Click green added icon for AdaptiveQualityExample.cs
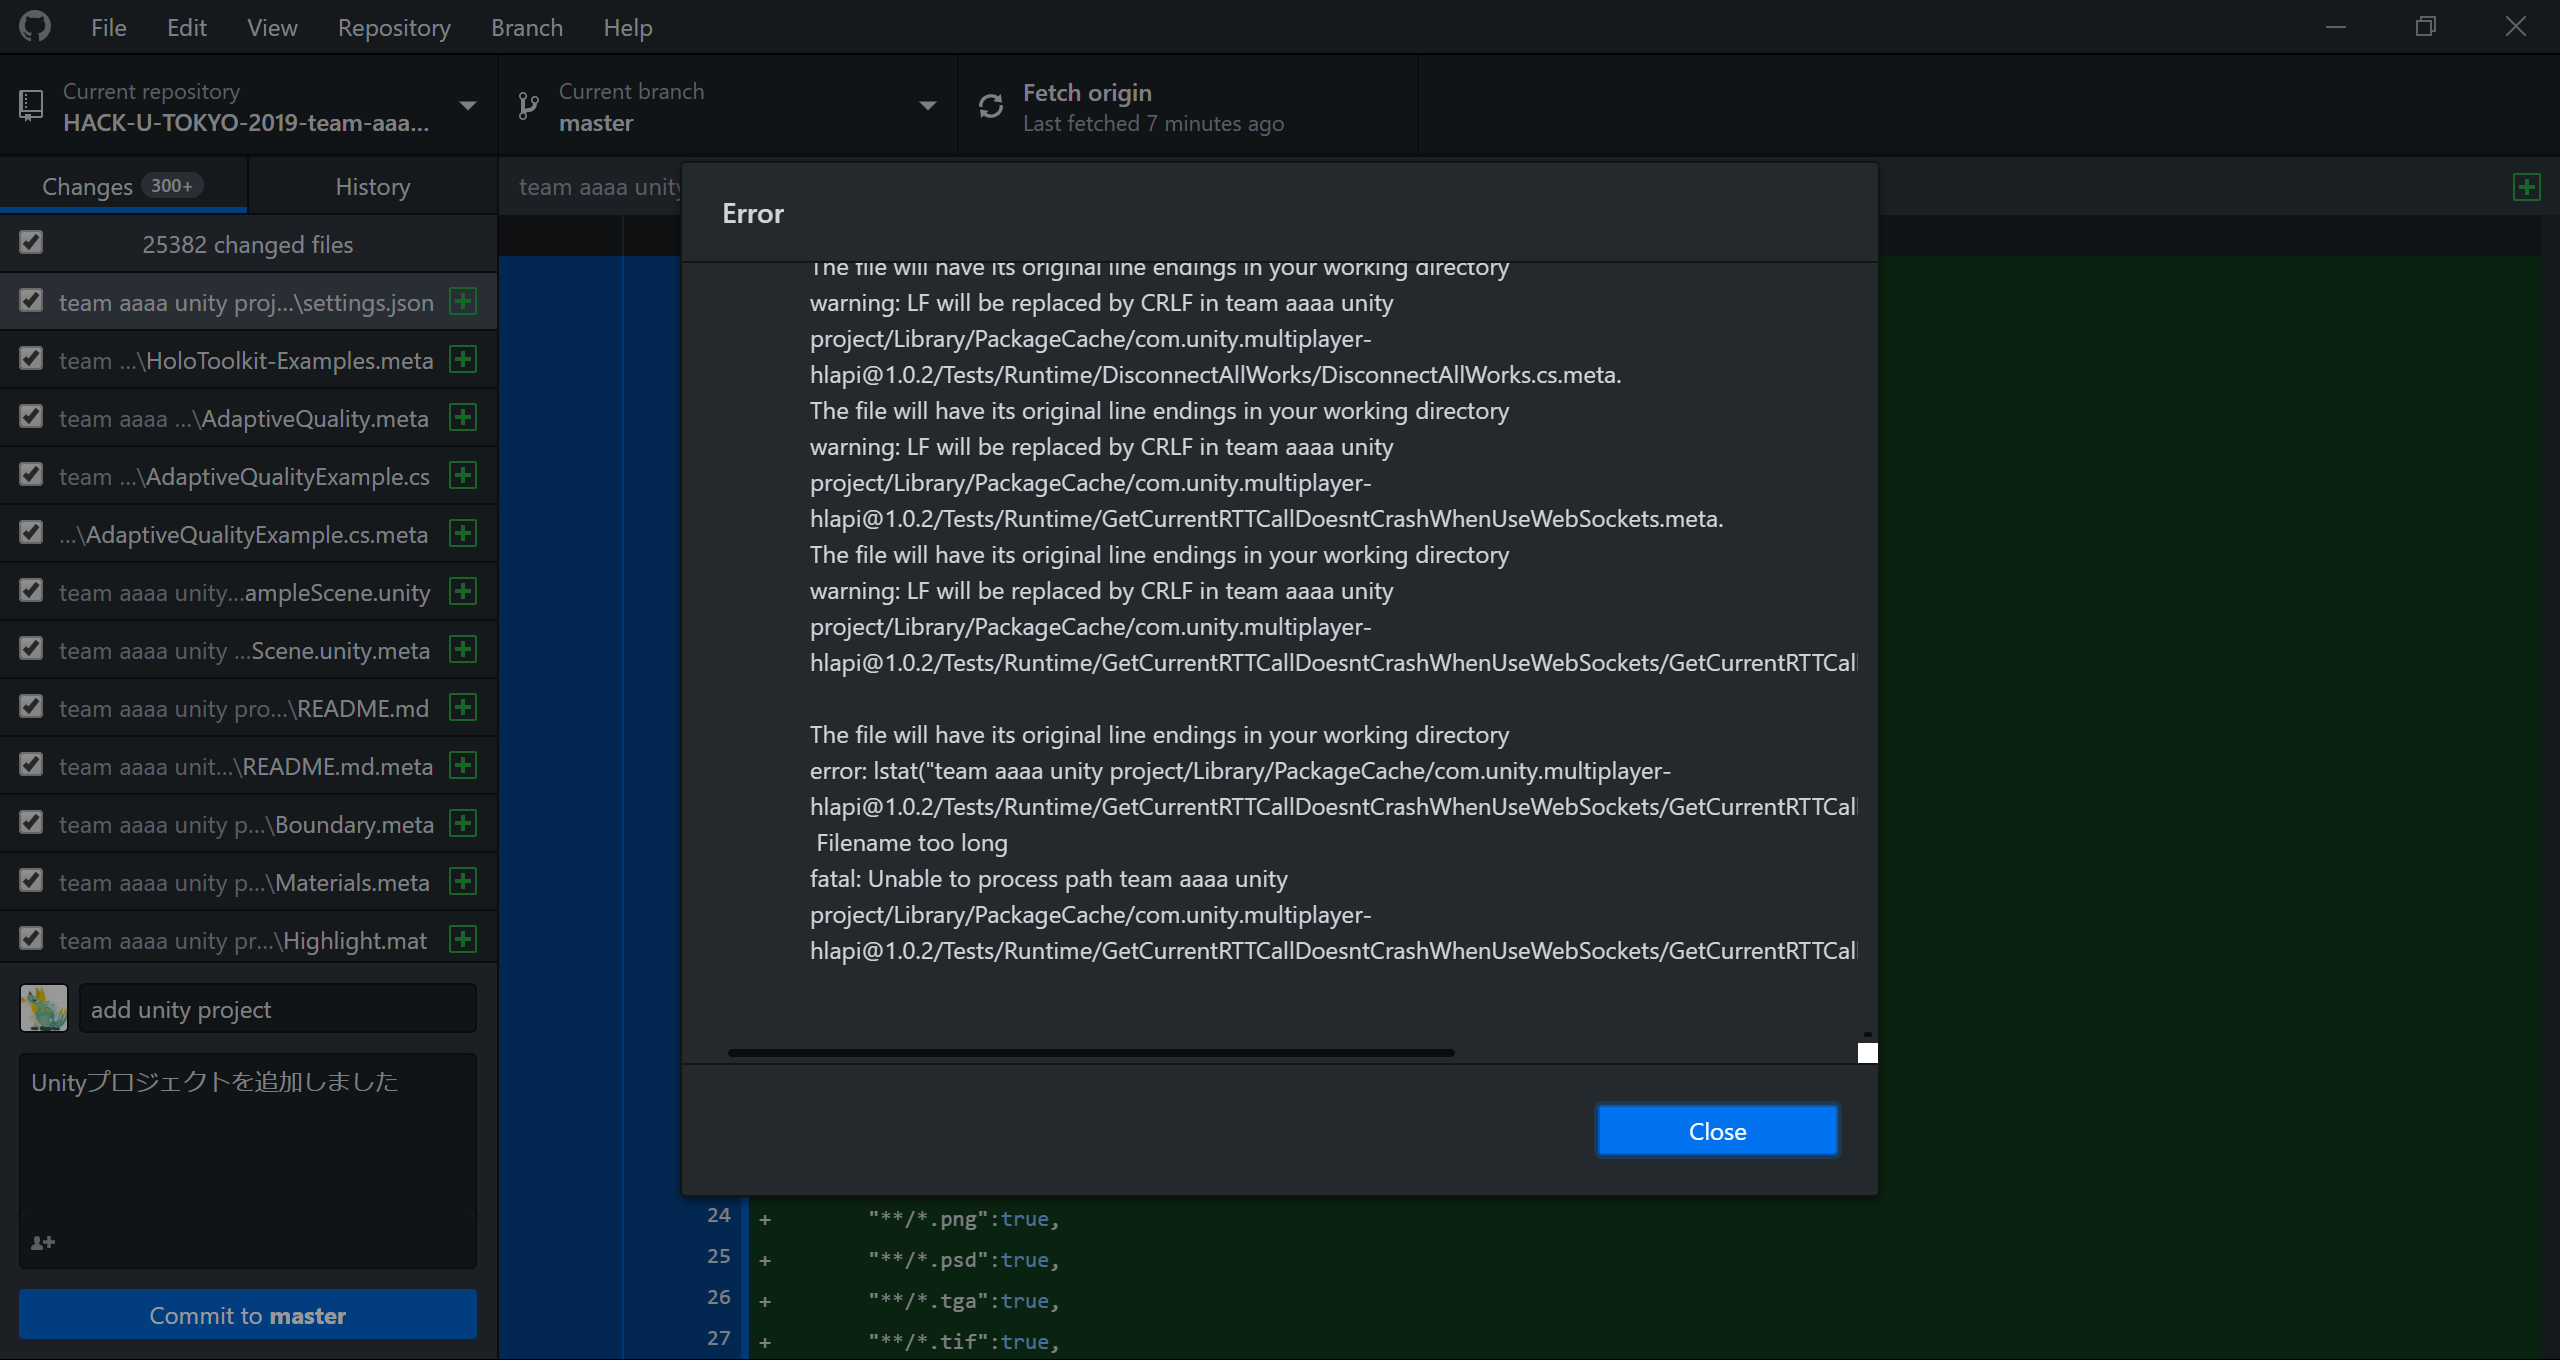Viewport: 2560px width, 1360px height. coord(463,475)
